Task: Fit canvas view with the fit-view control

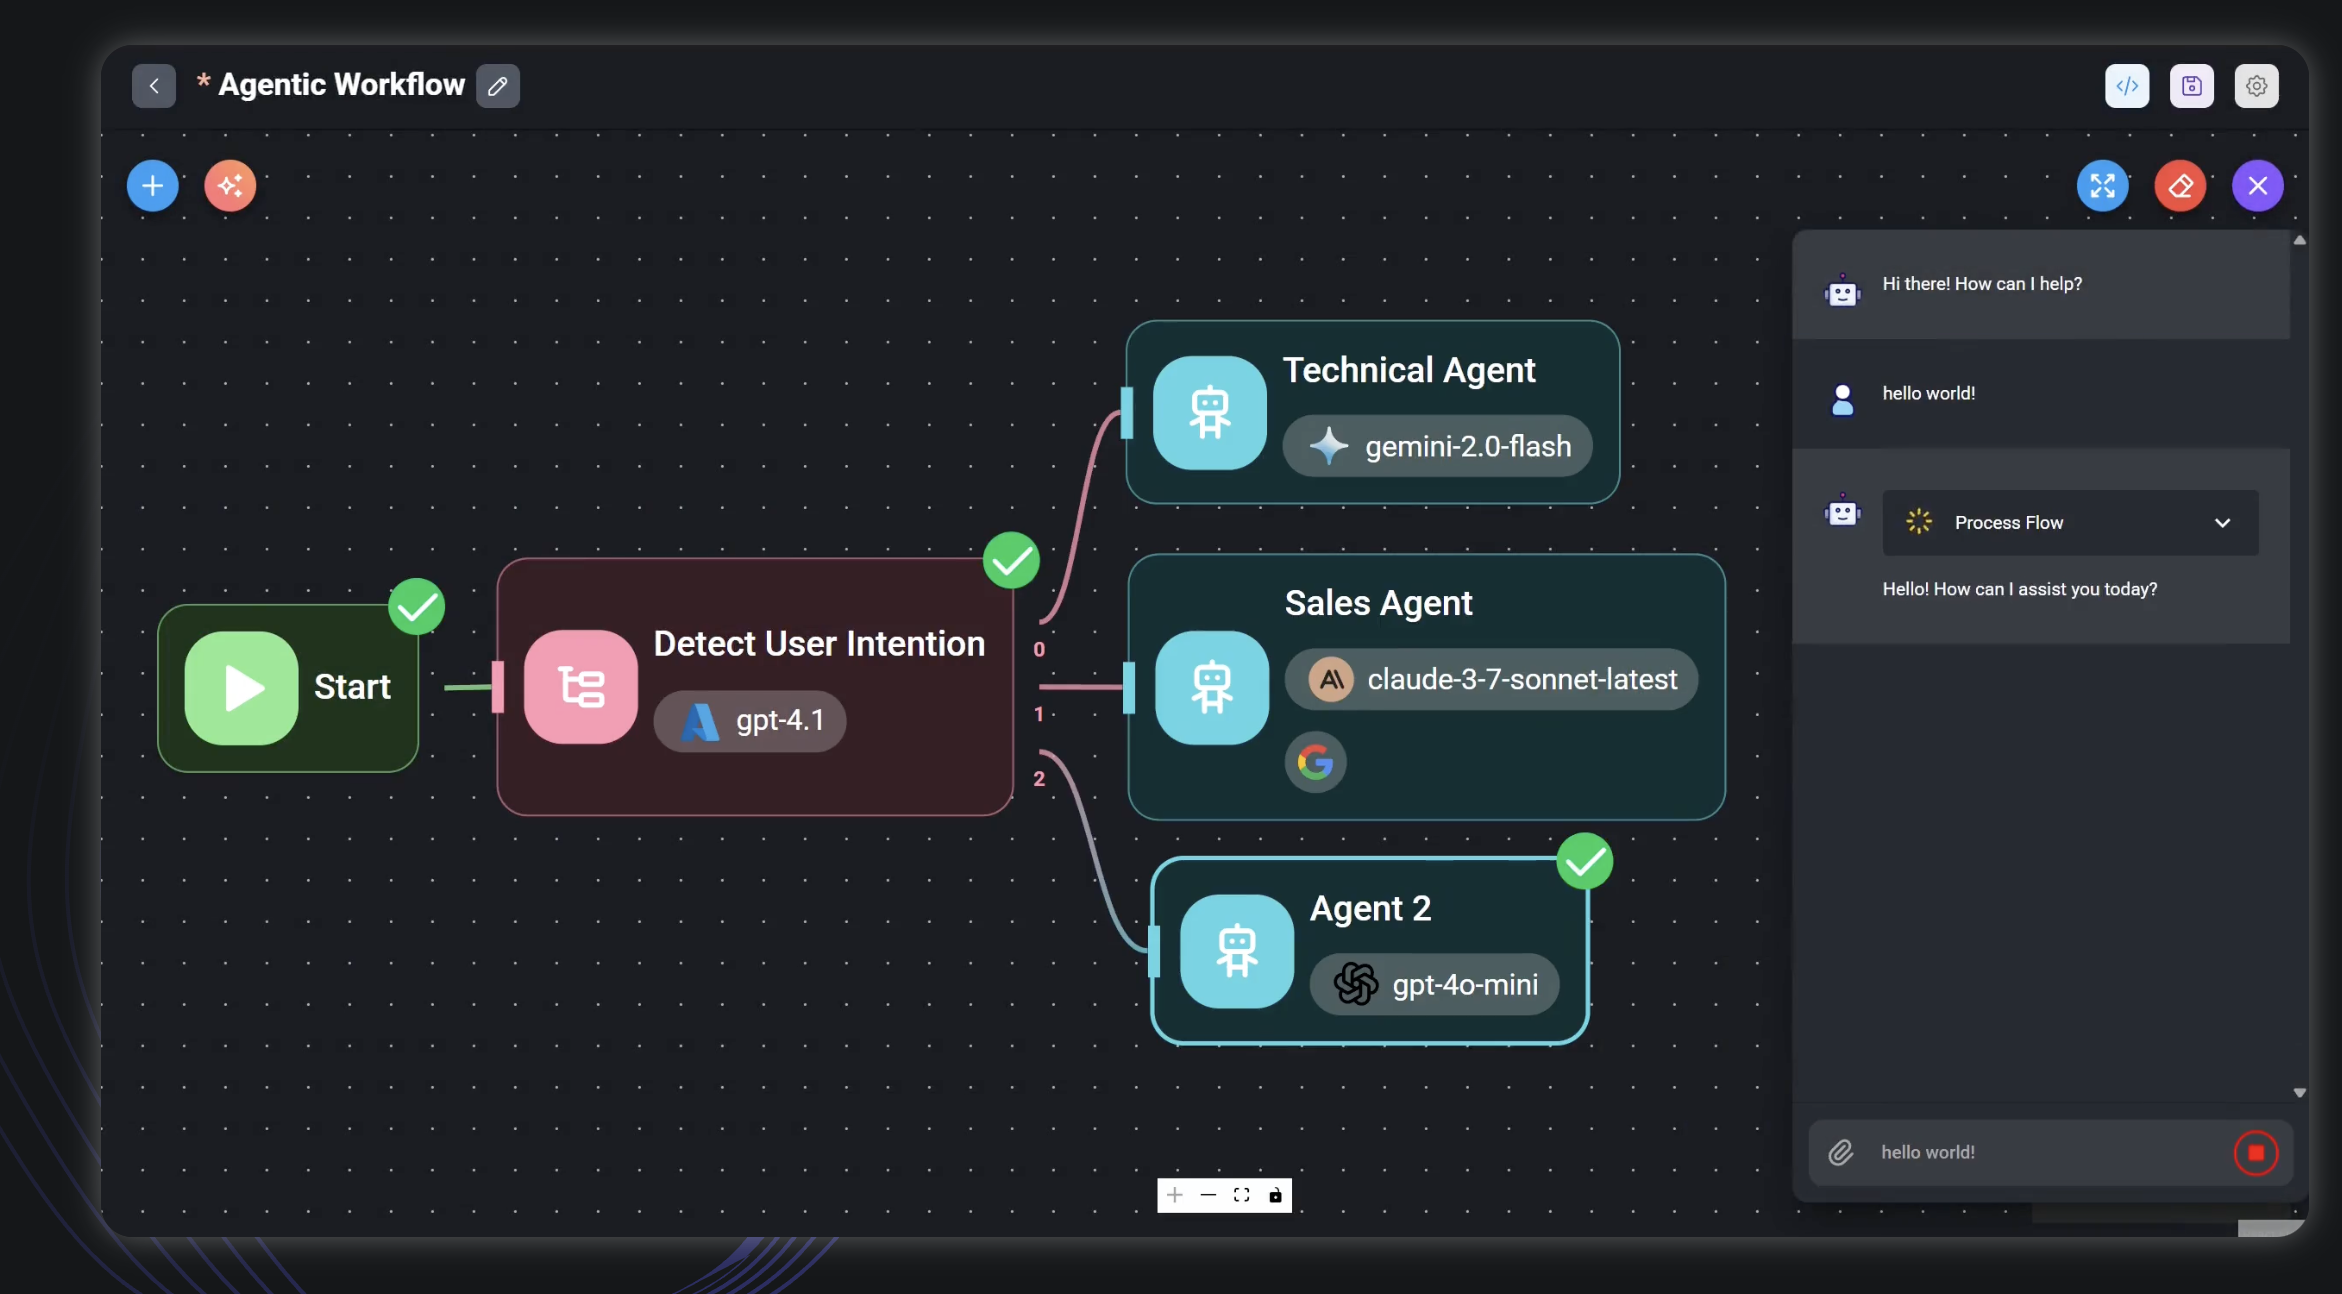Action: pos(1242,1195)
